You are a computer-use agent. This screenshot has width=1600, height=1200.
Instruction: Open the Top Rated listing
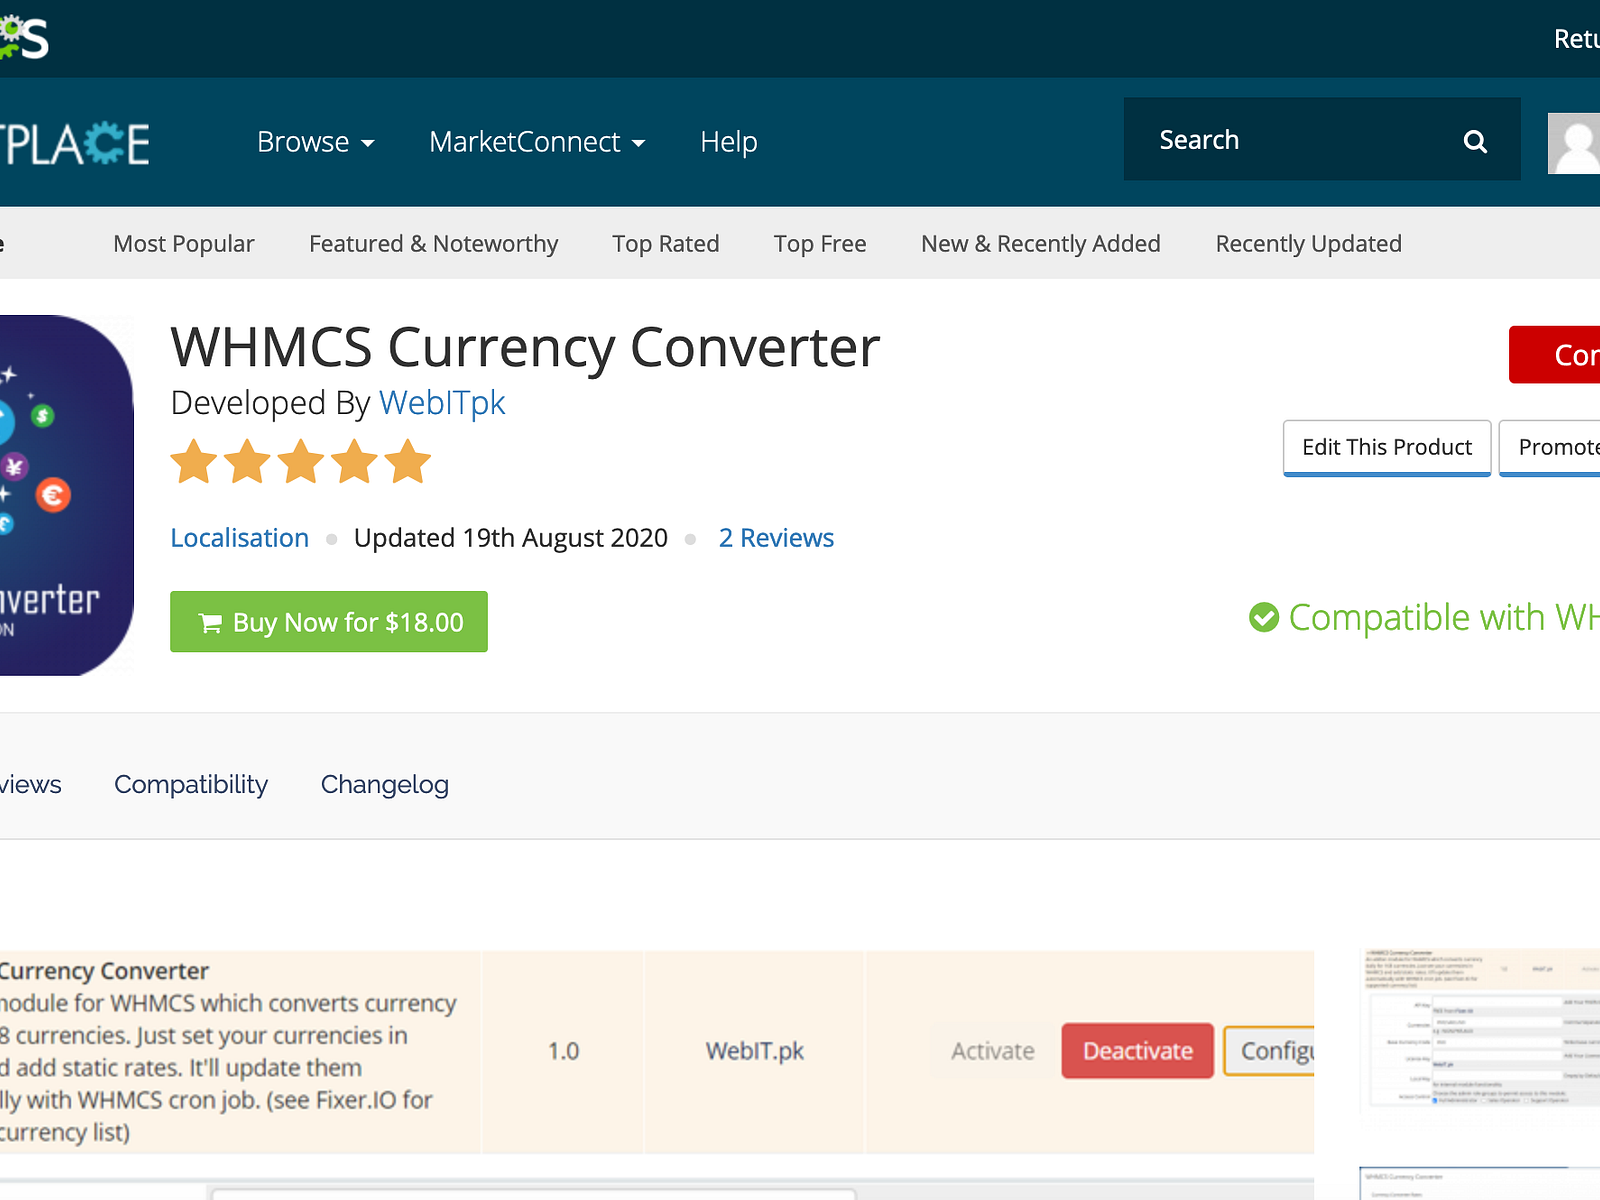(x=666, y=244)
